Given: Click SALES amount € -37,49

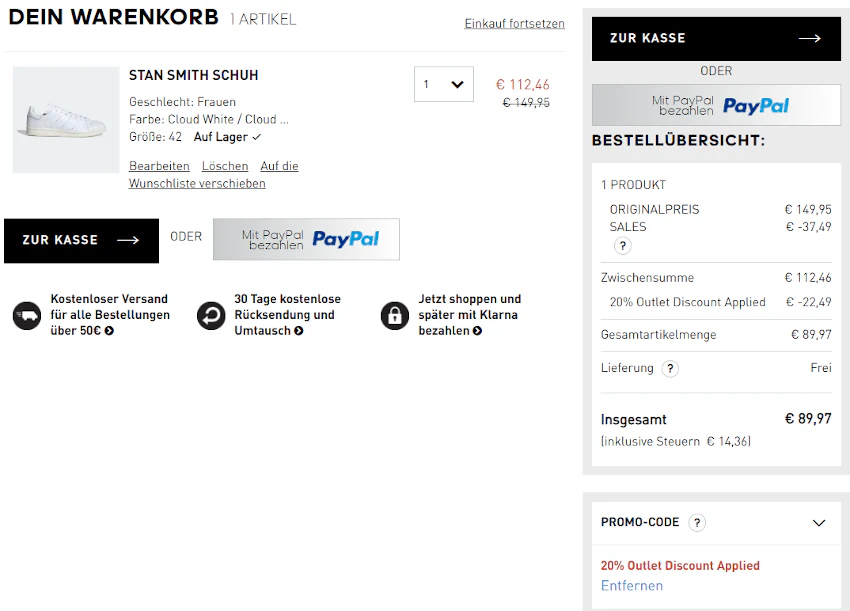Looking at the screenshot, I should pos(808,227).
